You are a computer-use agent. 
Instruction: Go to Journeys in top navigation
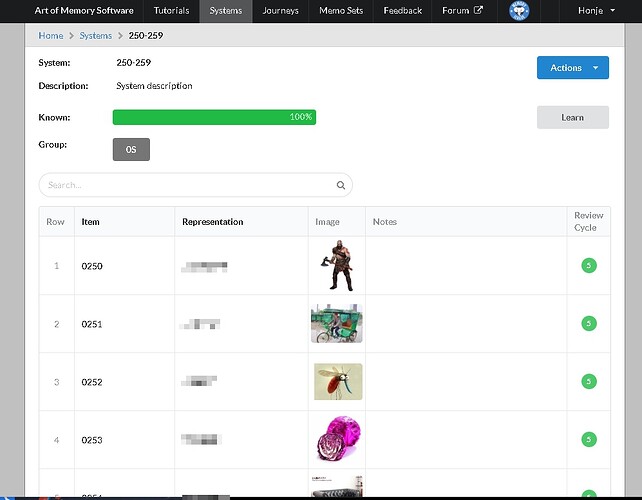tap(280, 11)
